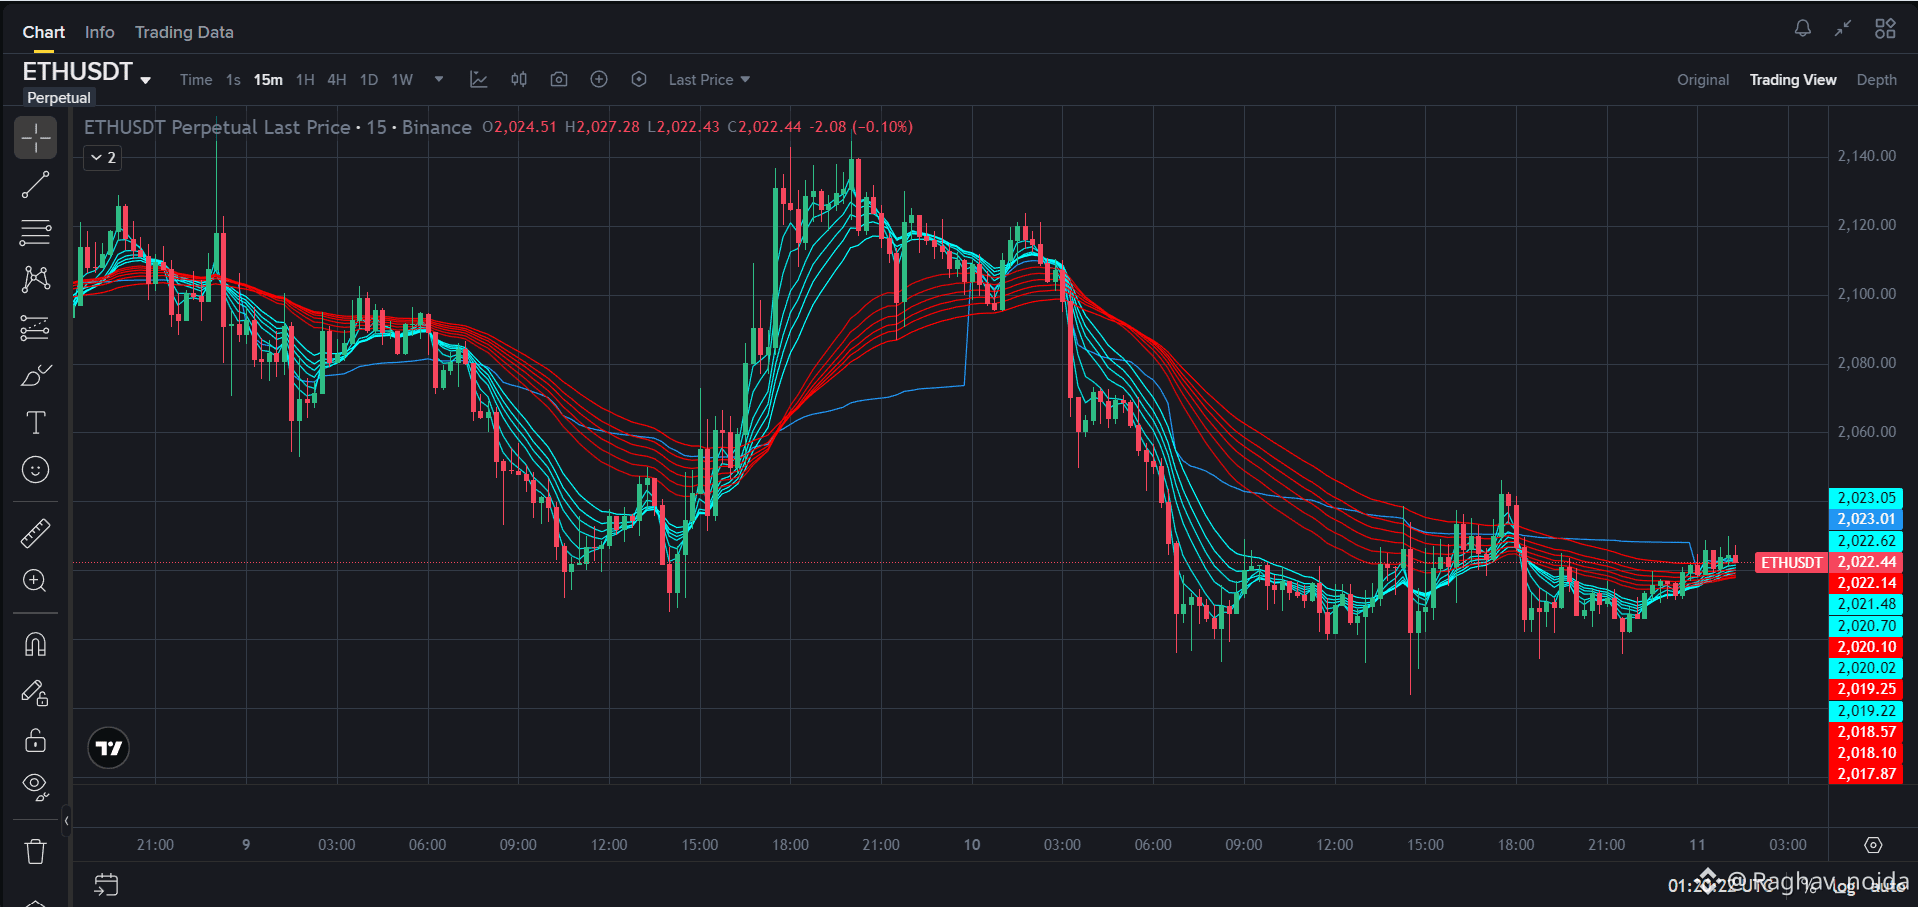Toggle lock all drawings padlock

[x=35, y=740]
